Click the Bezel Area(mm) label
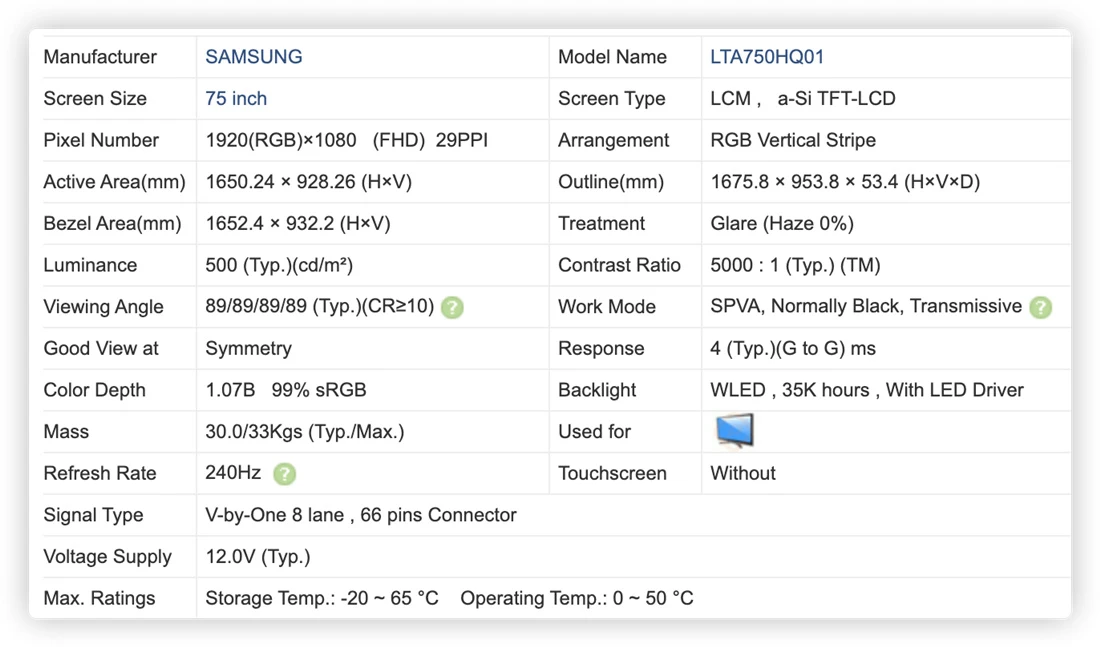Image resolution: width=1100 pixels, height=647 pixels. (x=112, y=223)
